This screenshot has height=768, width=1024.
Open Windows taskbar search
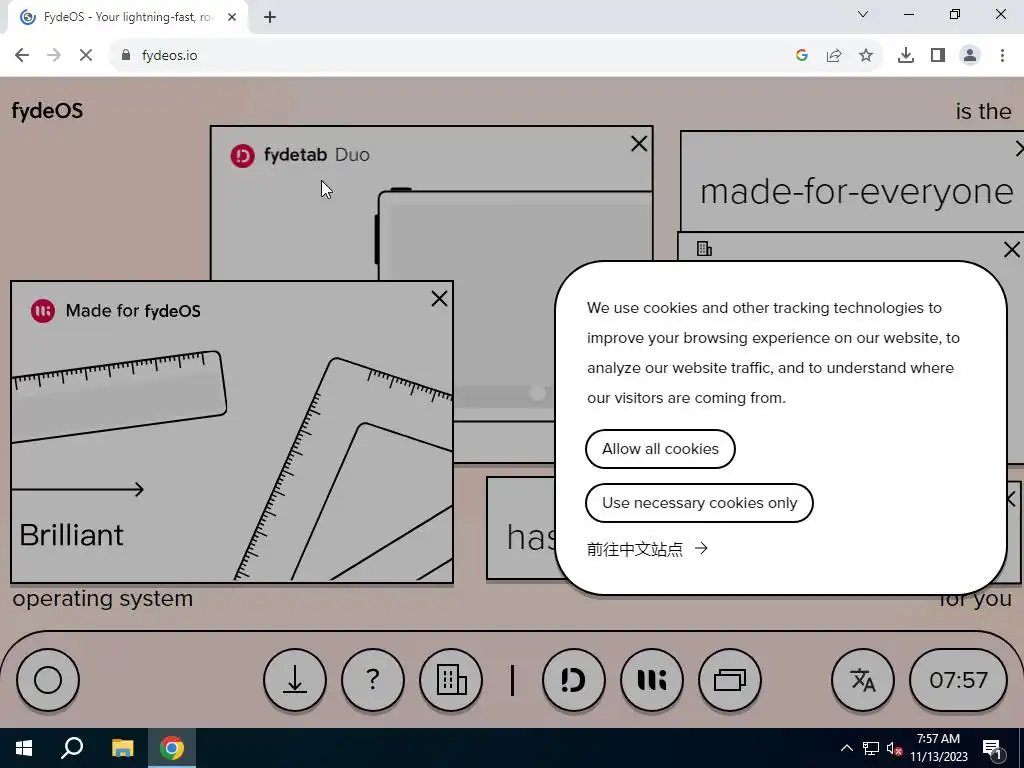[72, 748]
